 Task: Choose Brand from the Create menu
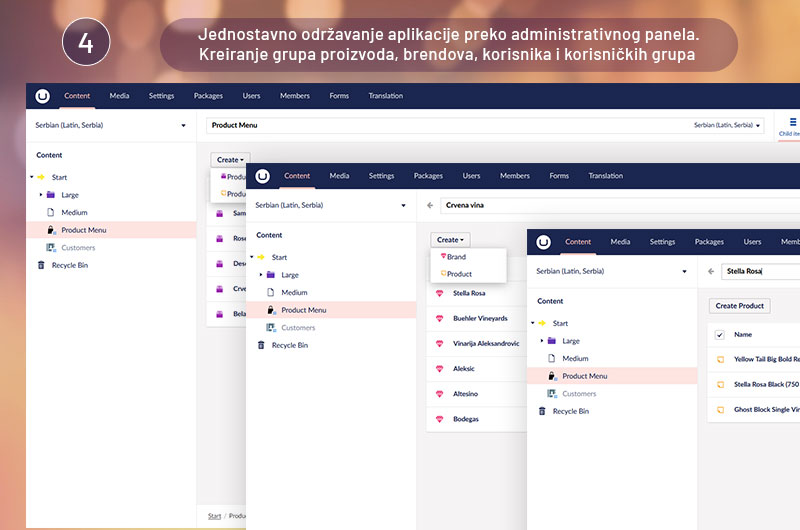pos(456,257)
